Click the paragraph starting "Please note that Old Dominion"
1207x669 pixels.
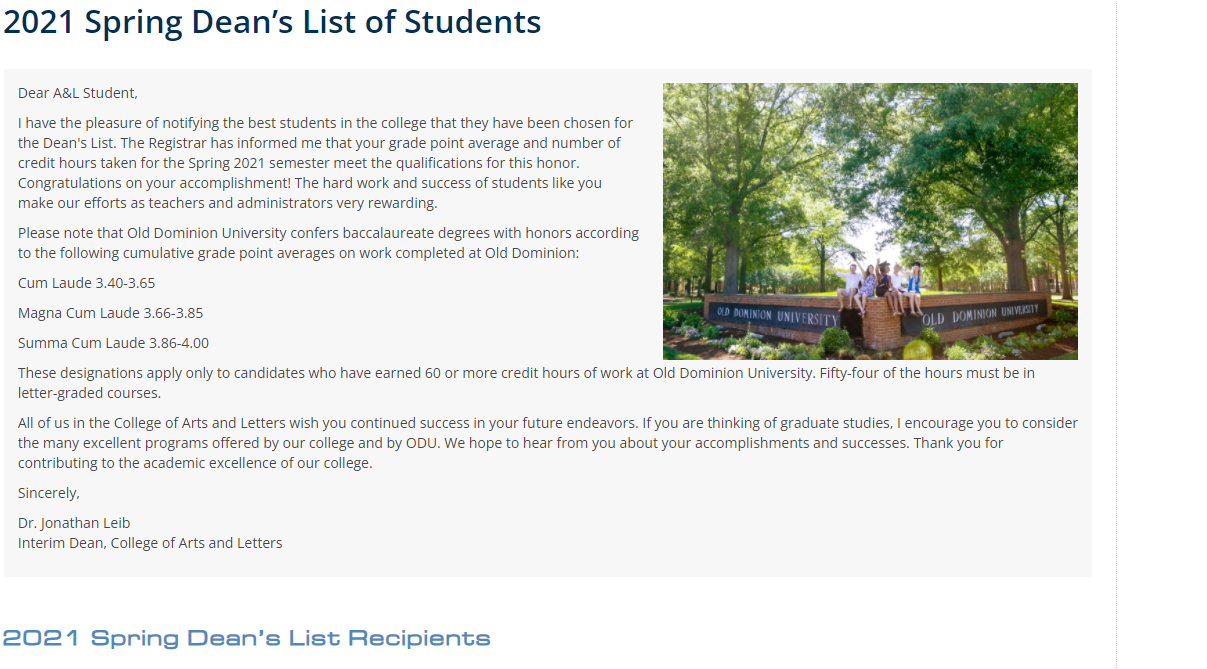click(328, 243)
